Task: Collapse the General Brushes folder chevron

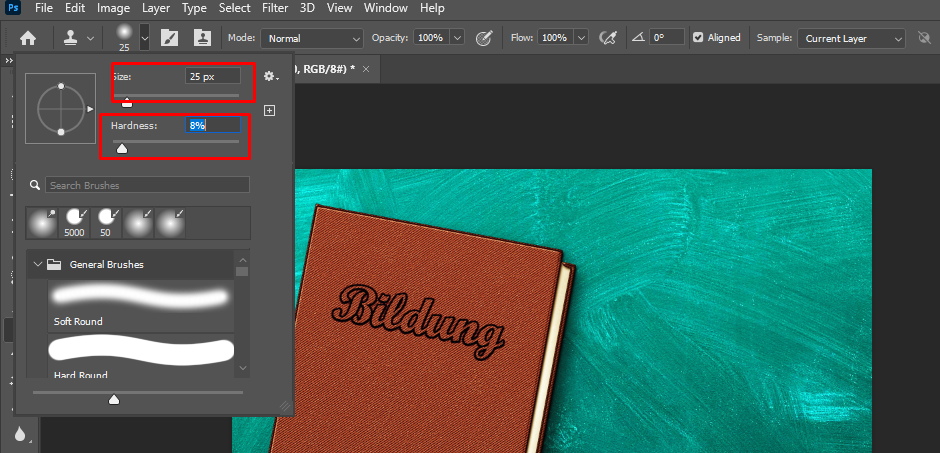Action: point(38,264)
